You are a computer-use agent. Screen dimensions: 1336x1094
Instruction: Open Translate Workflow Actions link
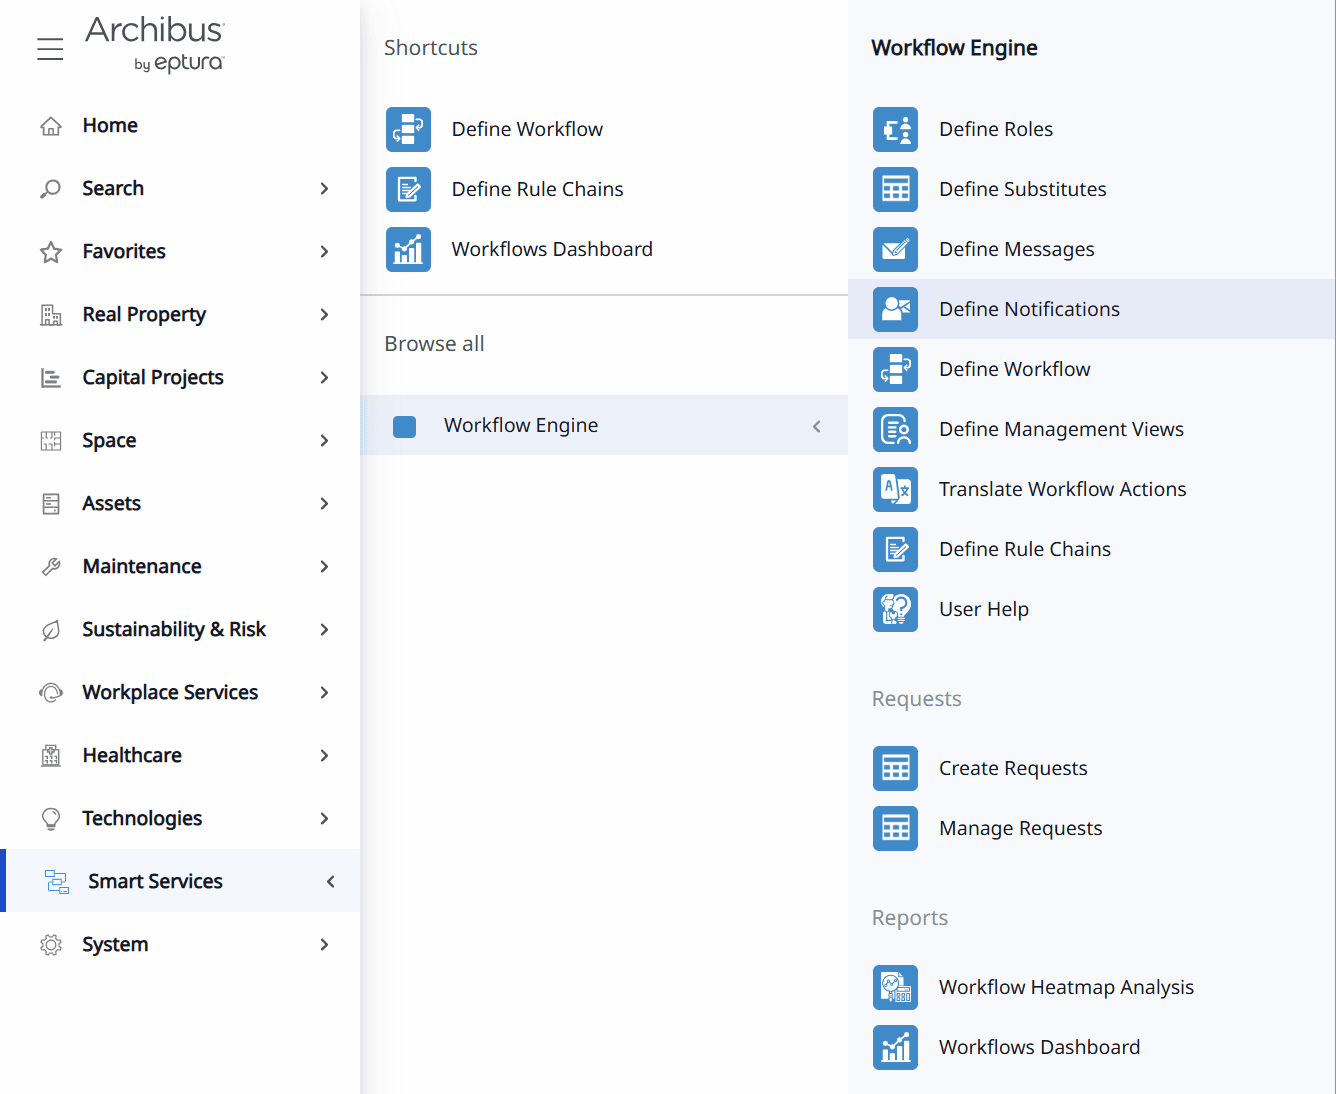pyautogui.click(x=1062, y=489)
